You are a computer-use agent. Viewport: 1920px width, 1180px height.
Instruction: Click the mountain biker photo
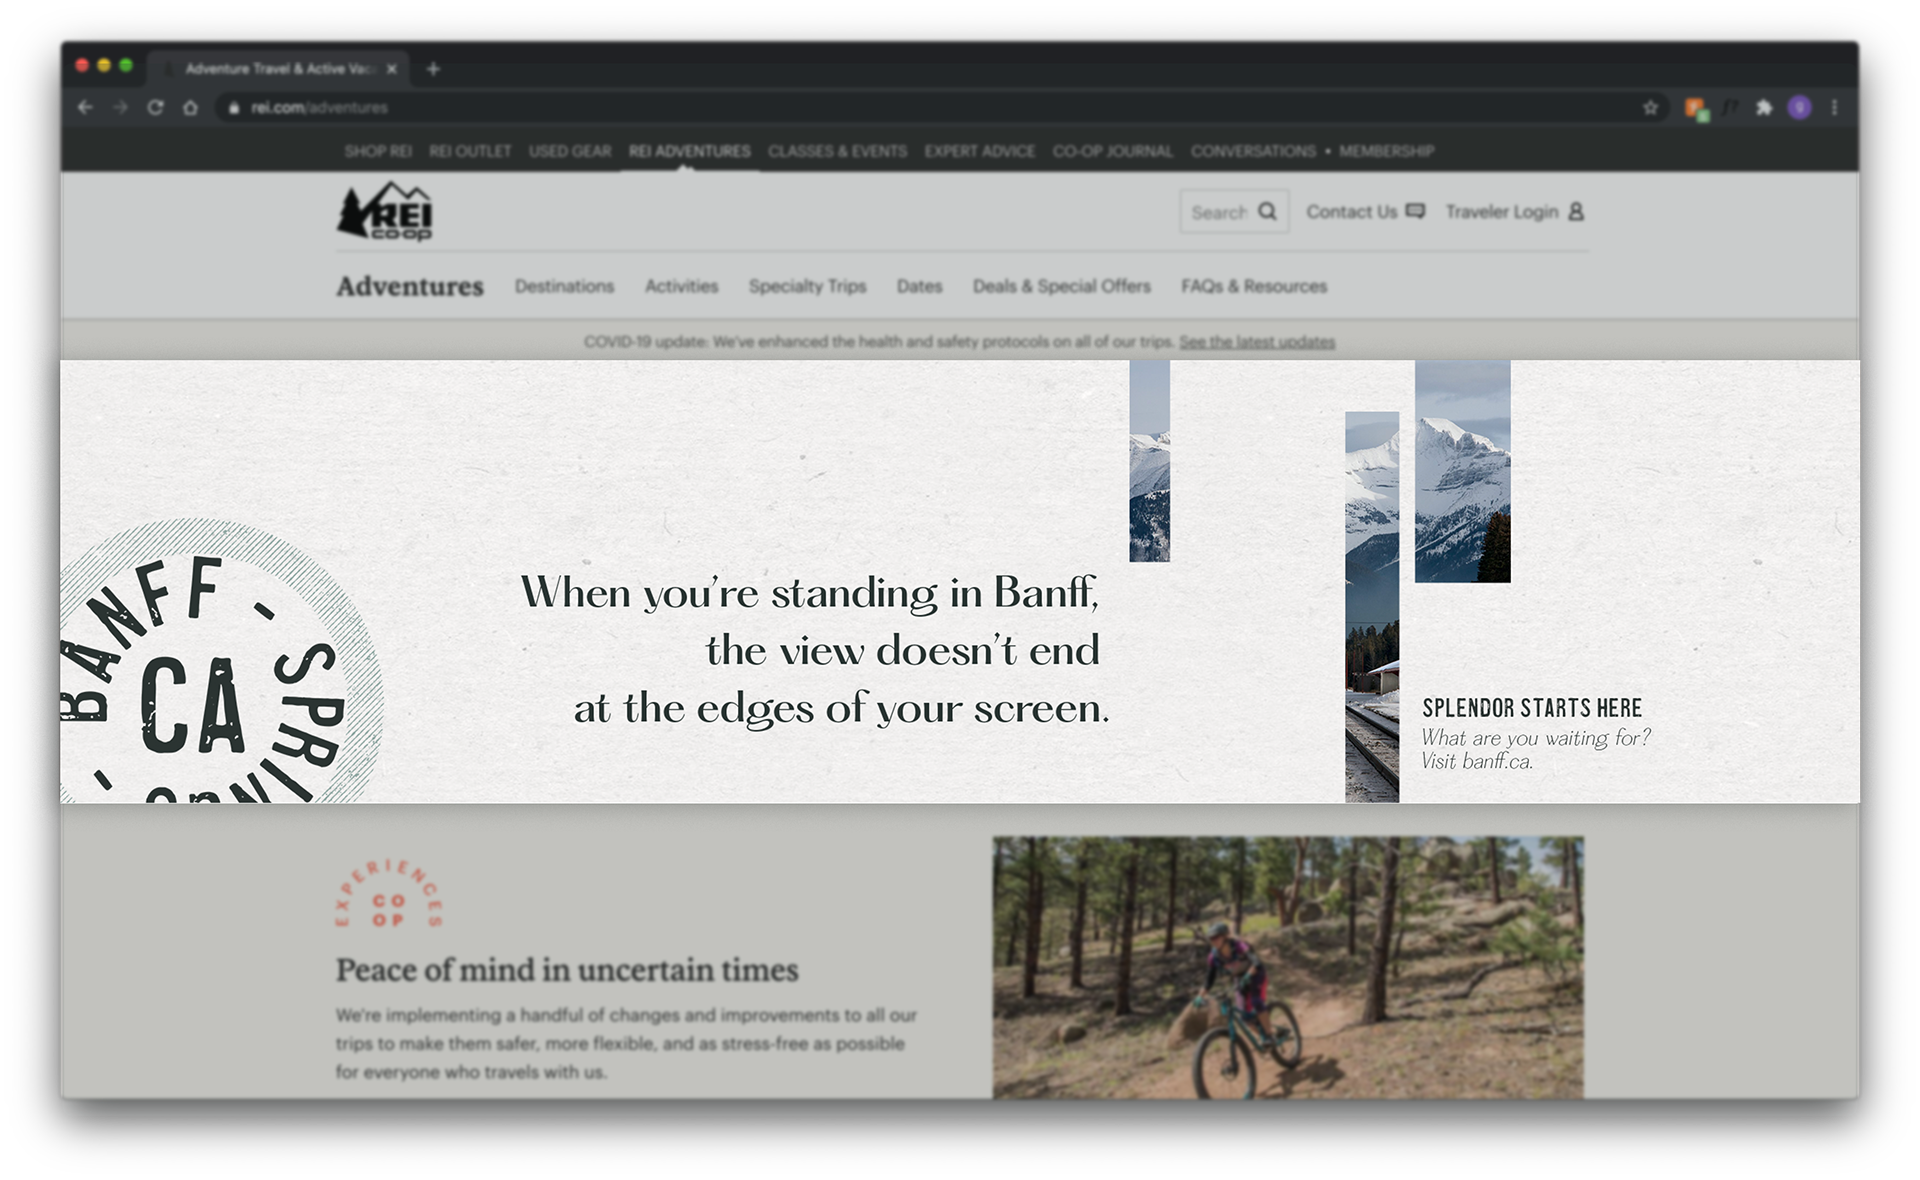point(1288,967)
